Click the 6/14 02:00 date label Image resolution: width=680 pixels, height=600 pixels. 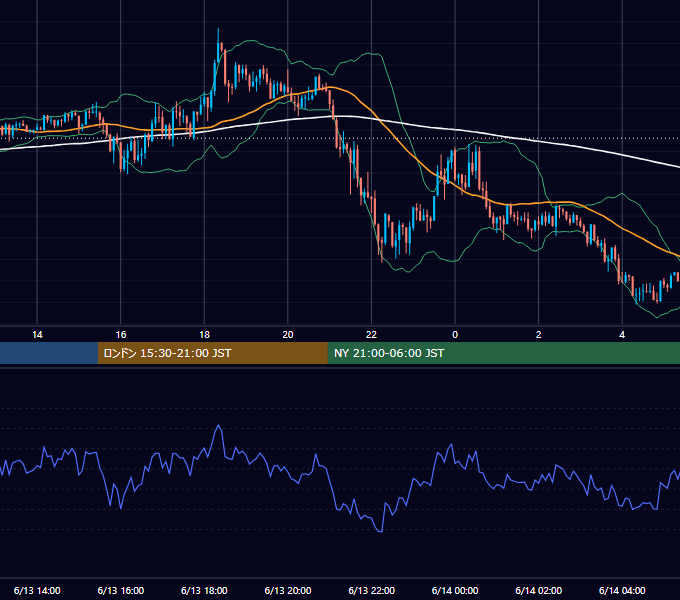[x=538, y=590]
